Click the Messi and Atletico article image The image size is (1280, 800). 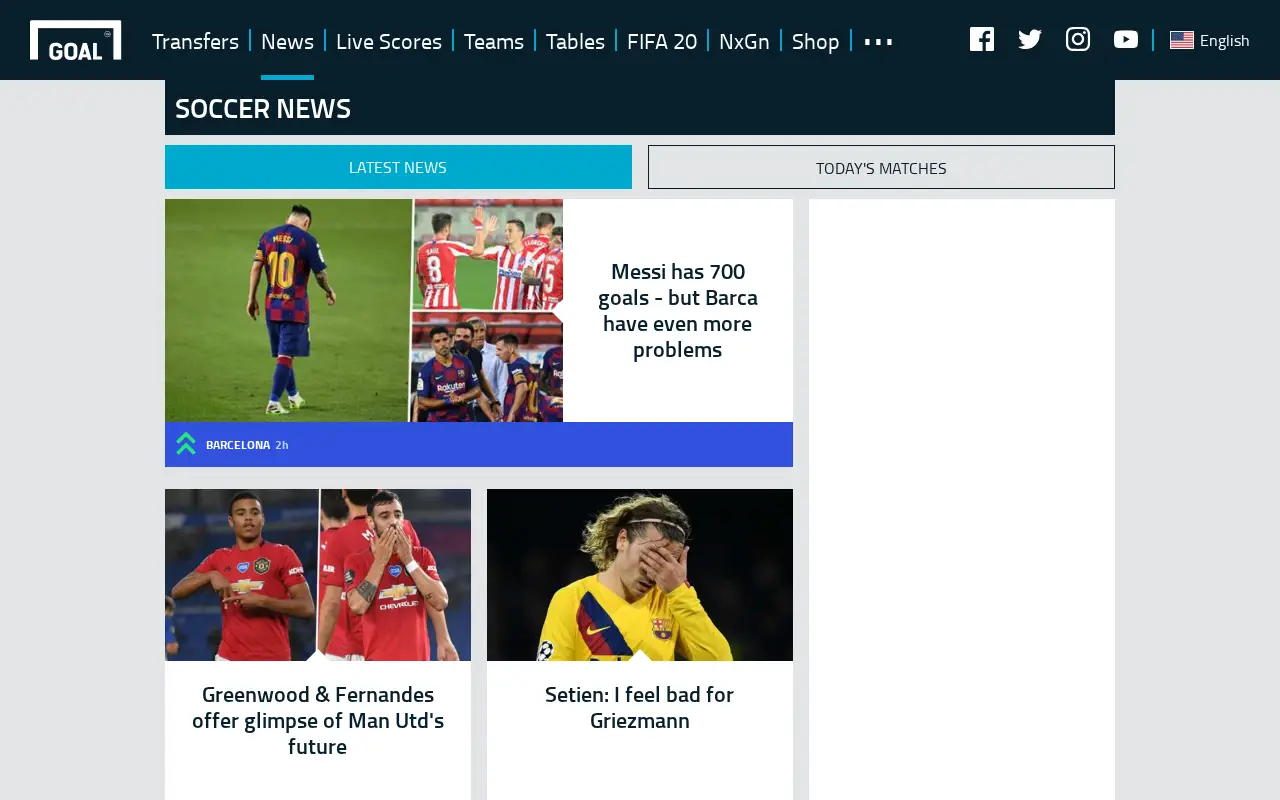point(364,310)
